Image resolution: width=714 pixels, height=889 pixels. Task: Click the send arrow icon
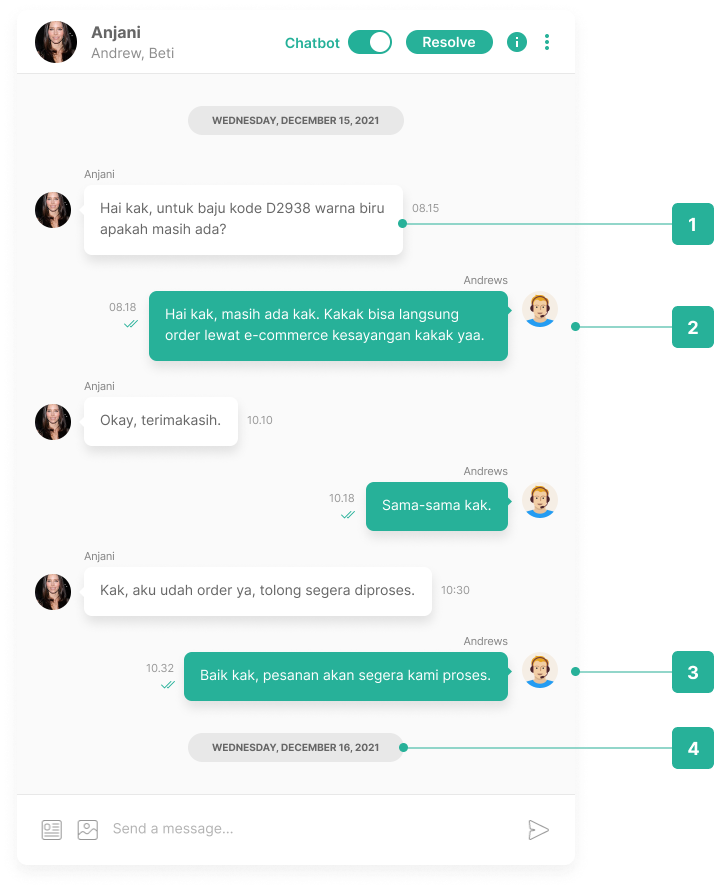(538, 829)
